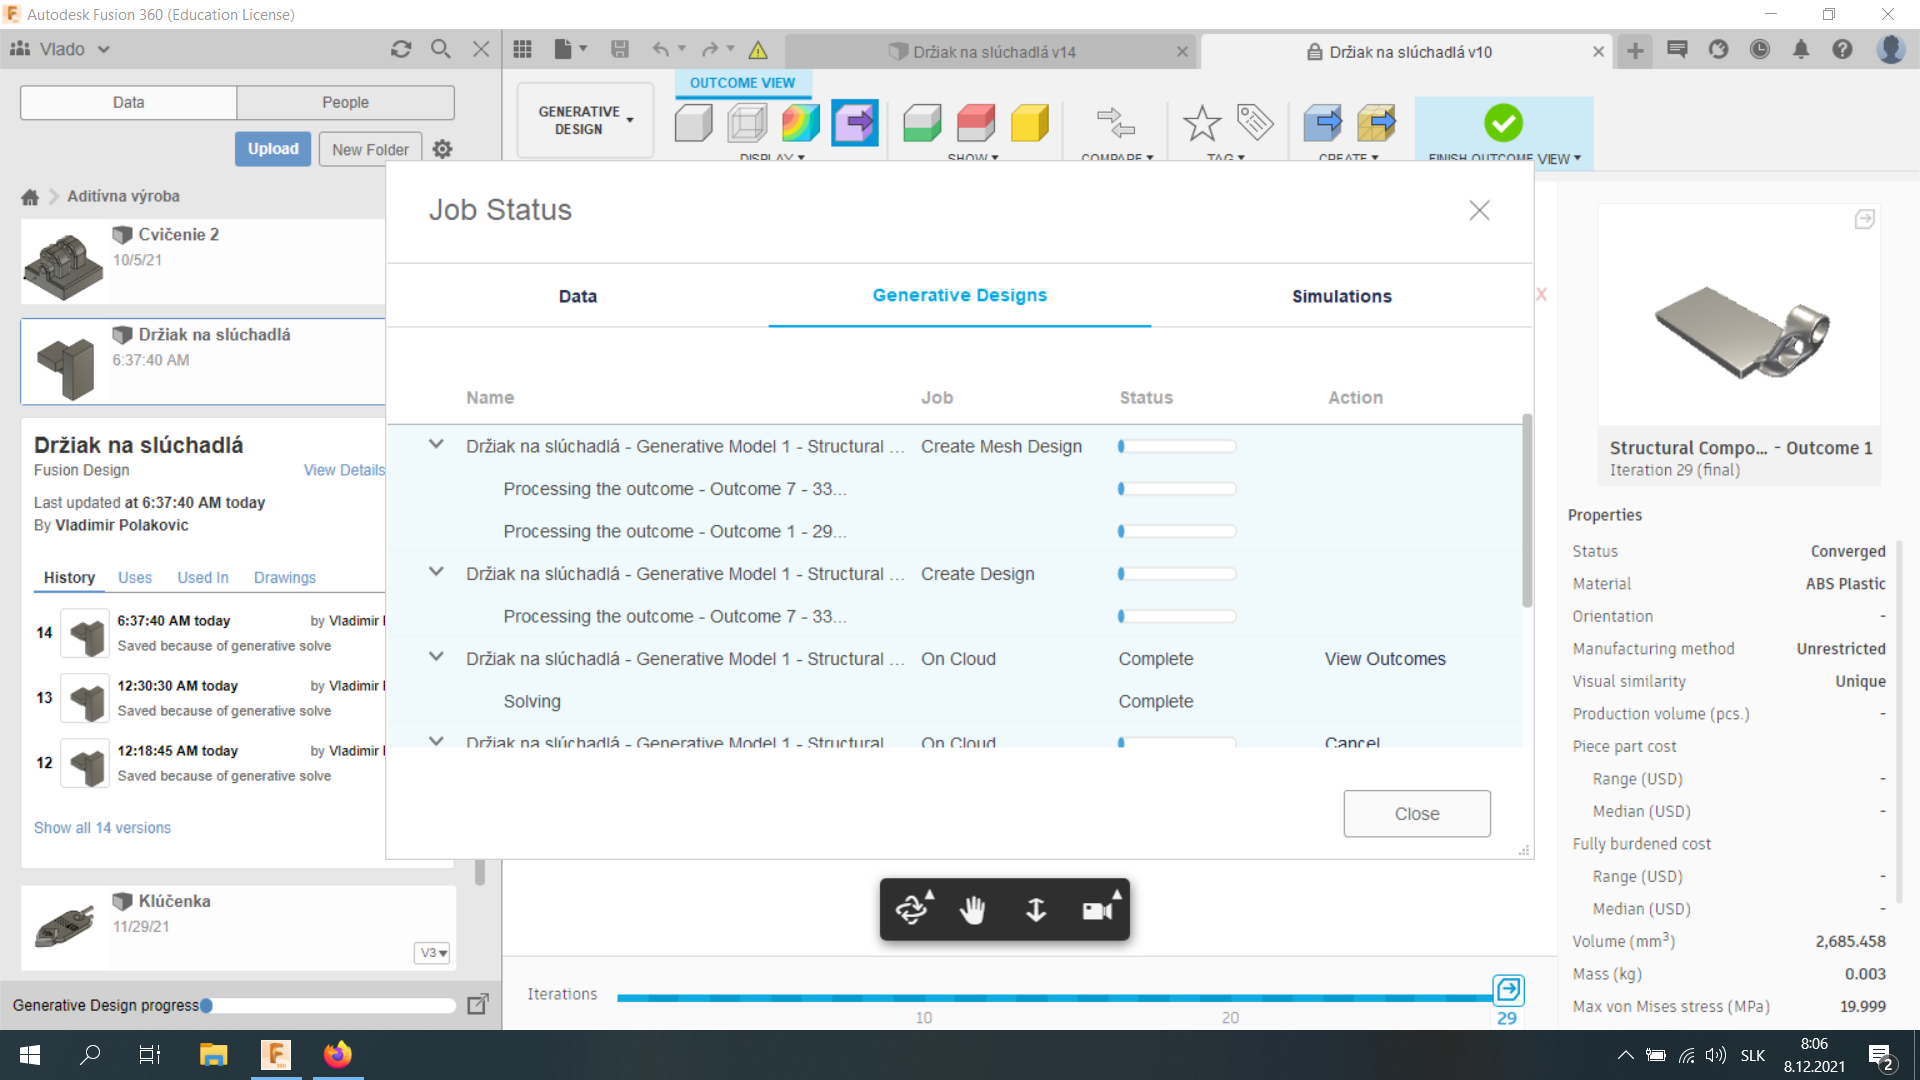Viewport: 1920px width, 1080px height.
Task: Open the People tab in data panel
Action: pyautogui.click(x=345, y=102)
